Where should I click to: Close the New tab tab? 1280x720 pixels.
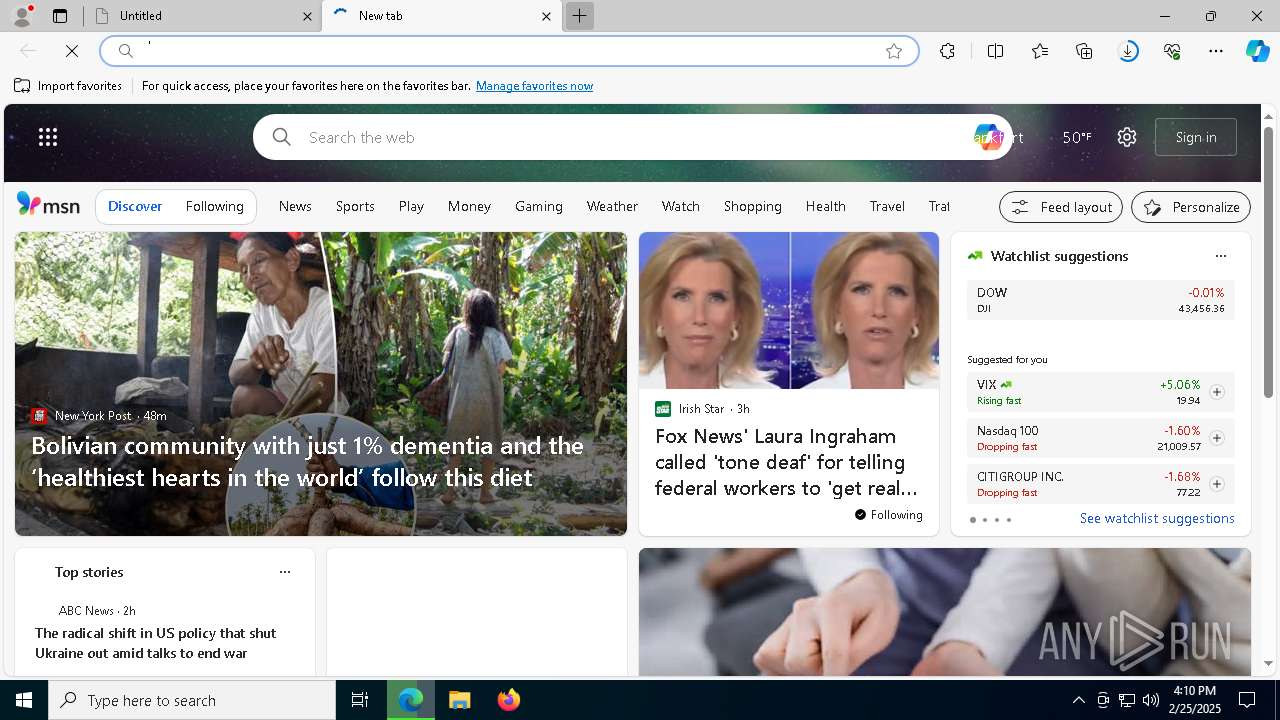[x=546, y=16]
